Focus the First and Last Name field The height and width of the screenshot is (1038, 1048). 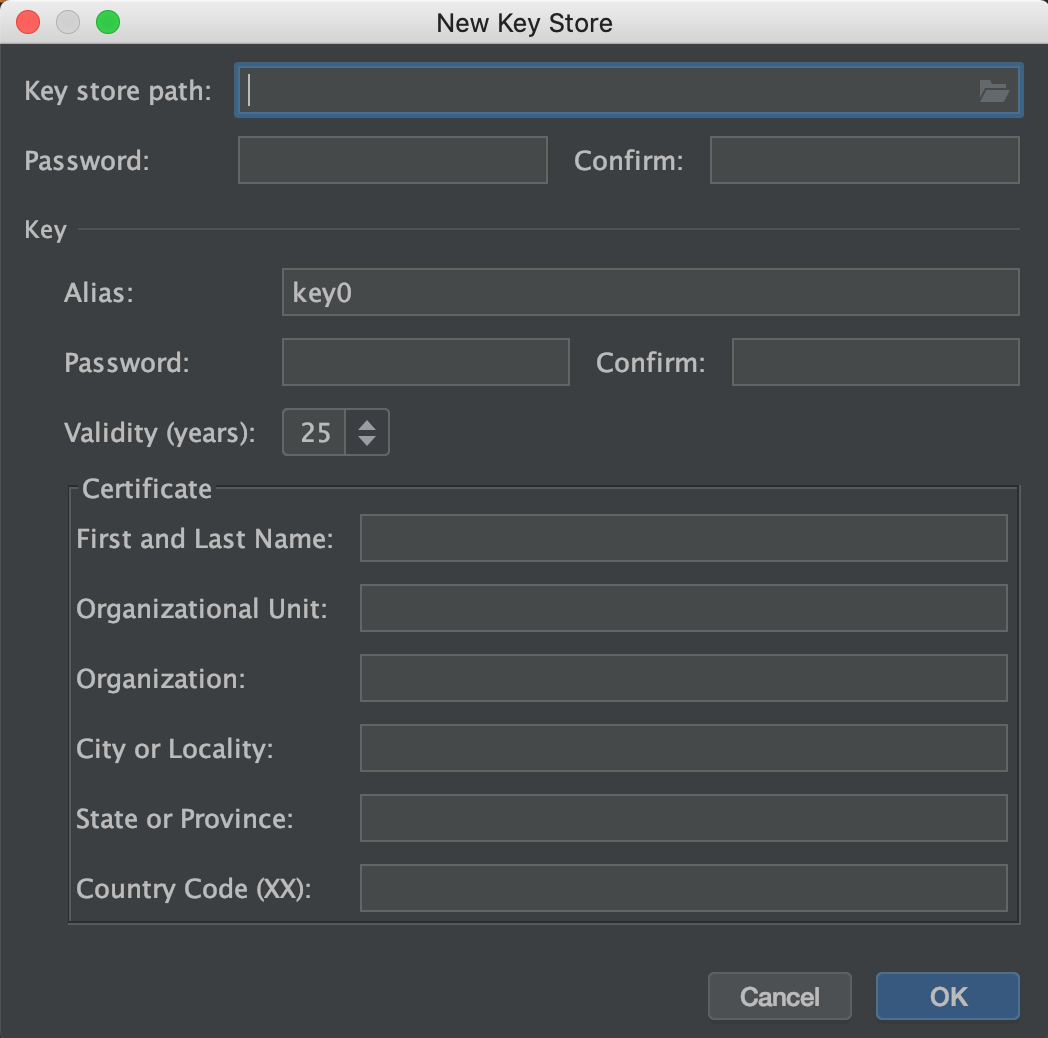click(683, 539)
